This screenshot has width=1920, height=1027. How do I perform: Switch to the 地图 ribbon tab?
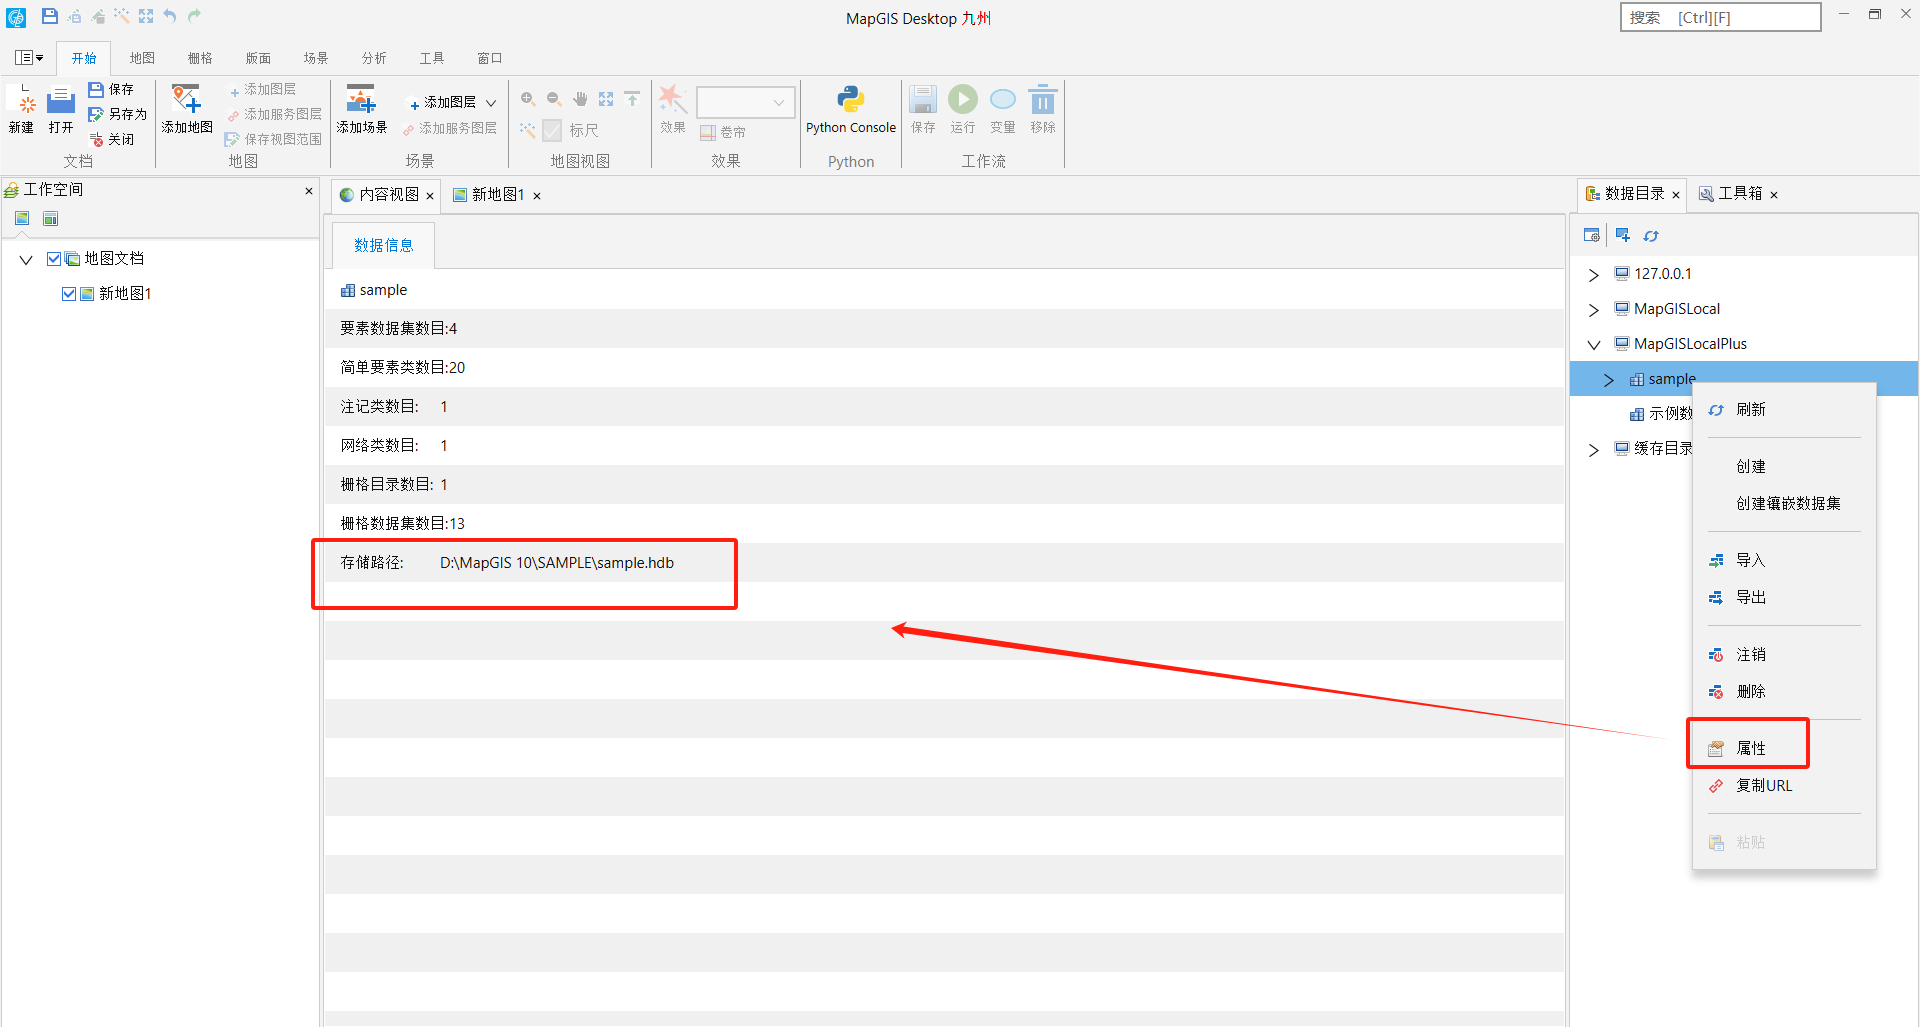coord(142,58)
